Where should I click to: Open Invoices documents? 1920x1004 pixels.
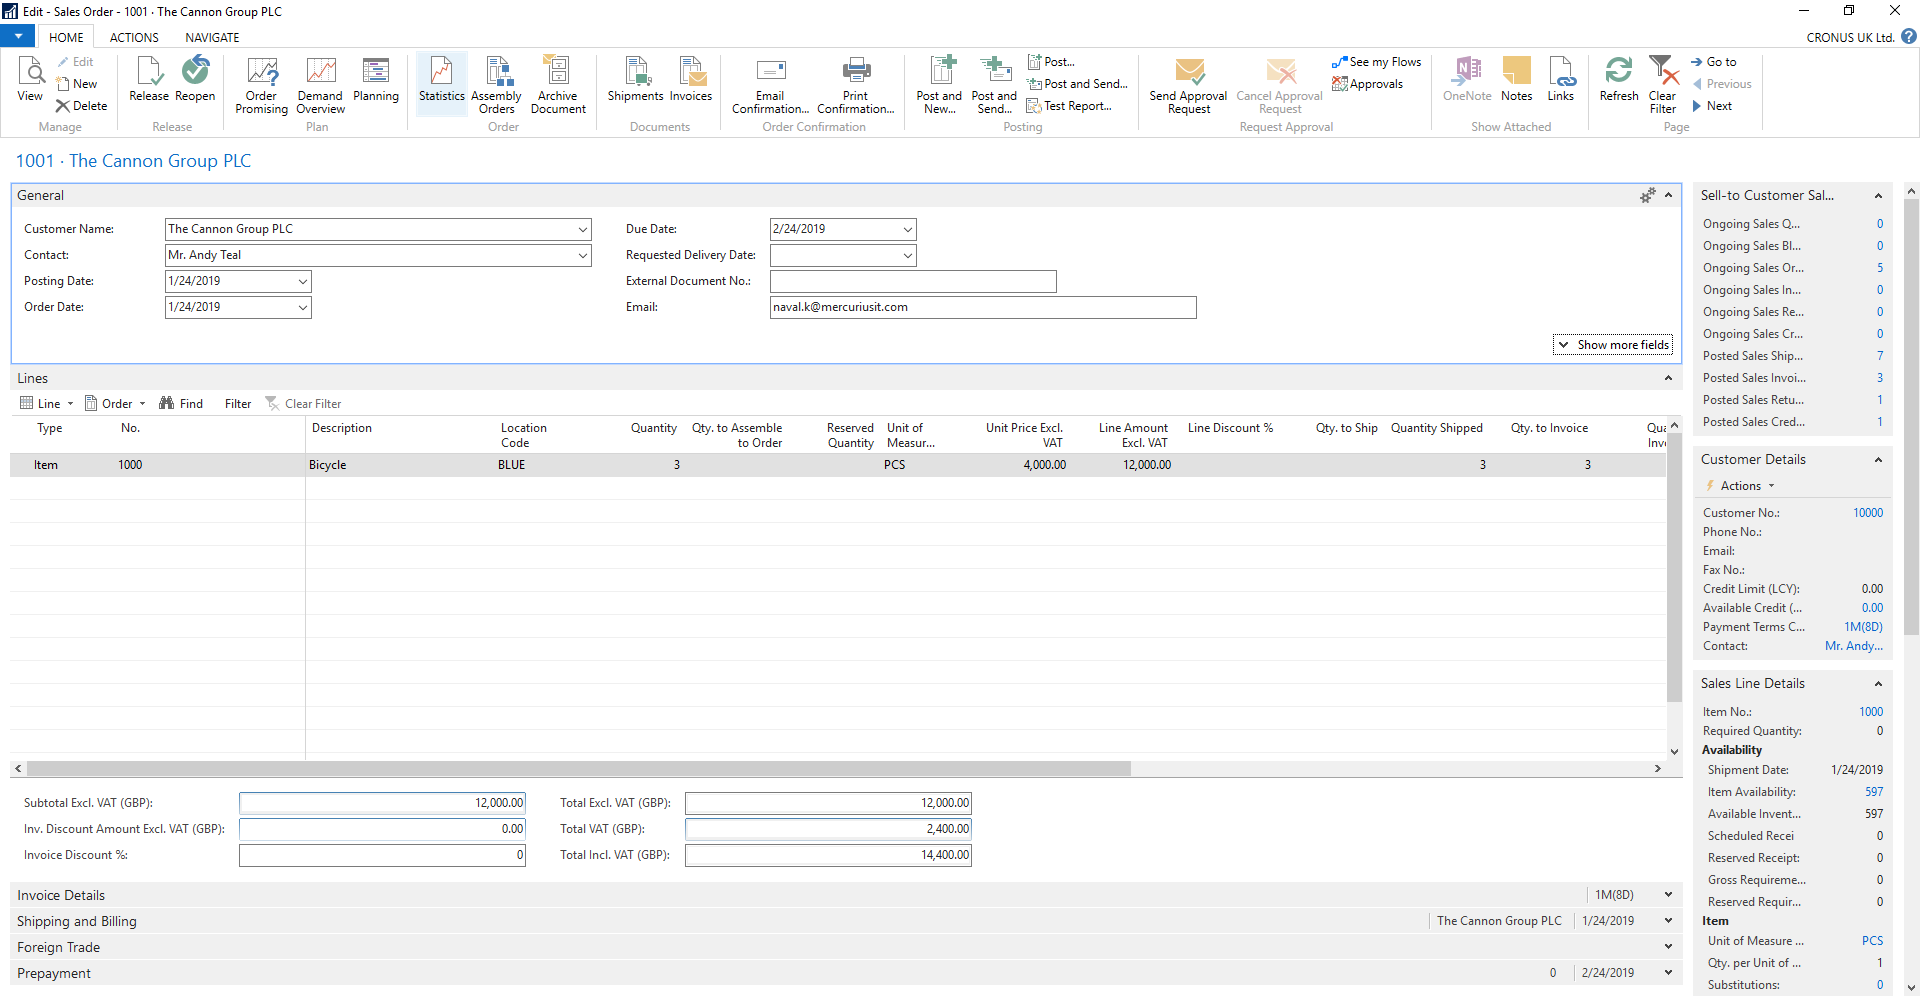click(691, 79)
